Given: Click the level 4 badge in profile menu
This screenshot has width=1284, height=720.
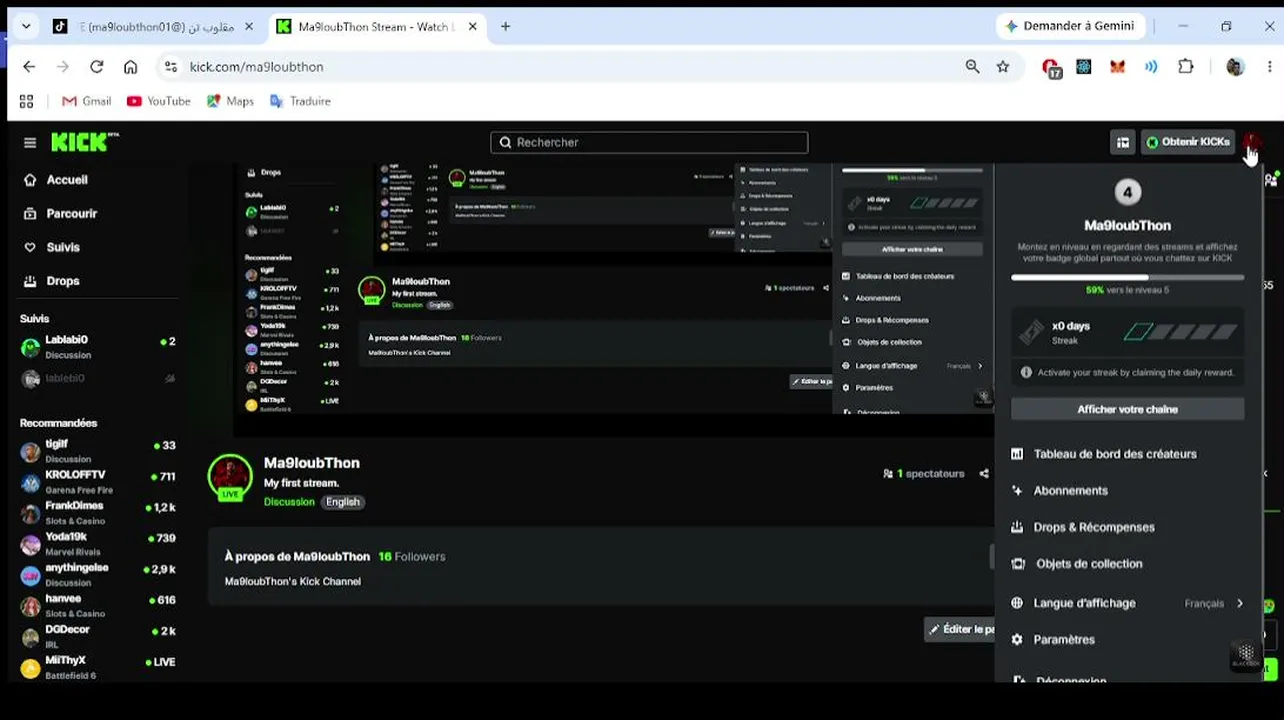Looking at the screenshot, I should (x=1128, y=192).
